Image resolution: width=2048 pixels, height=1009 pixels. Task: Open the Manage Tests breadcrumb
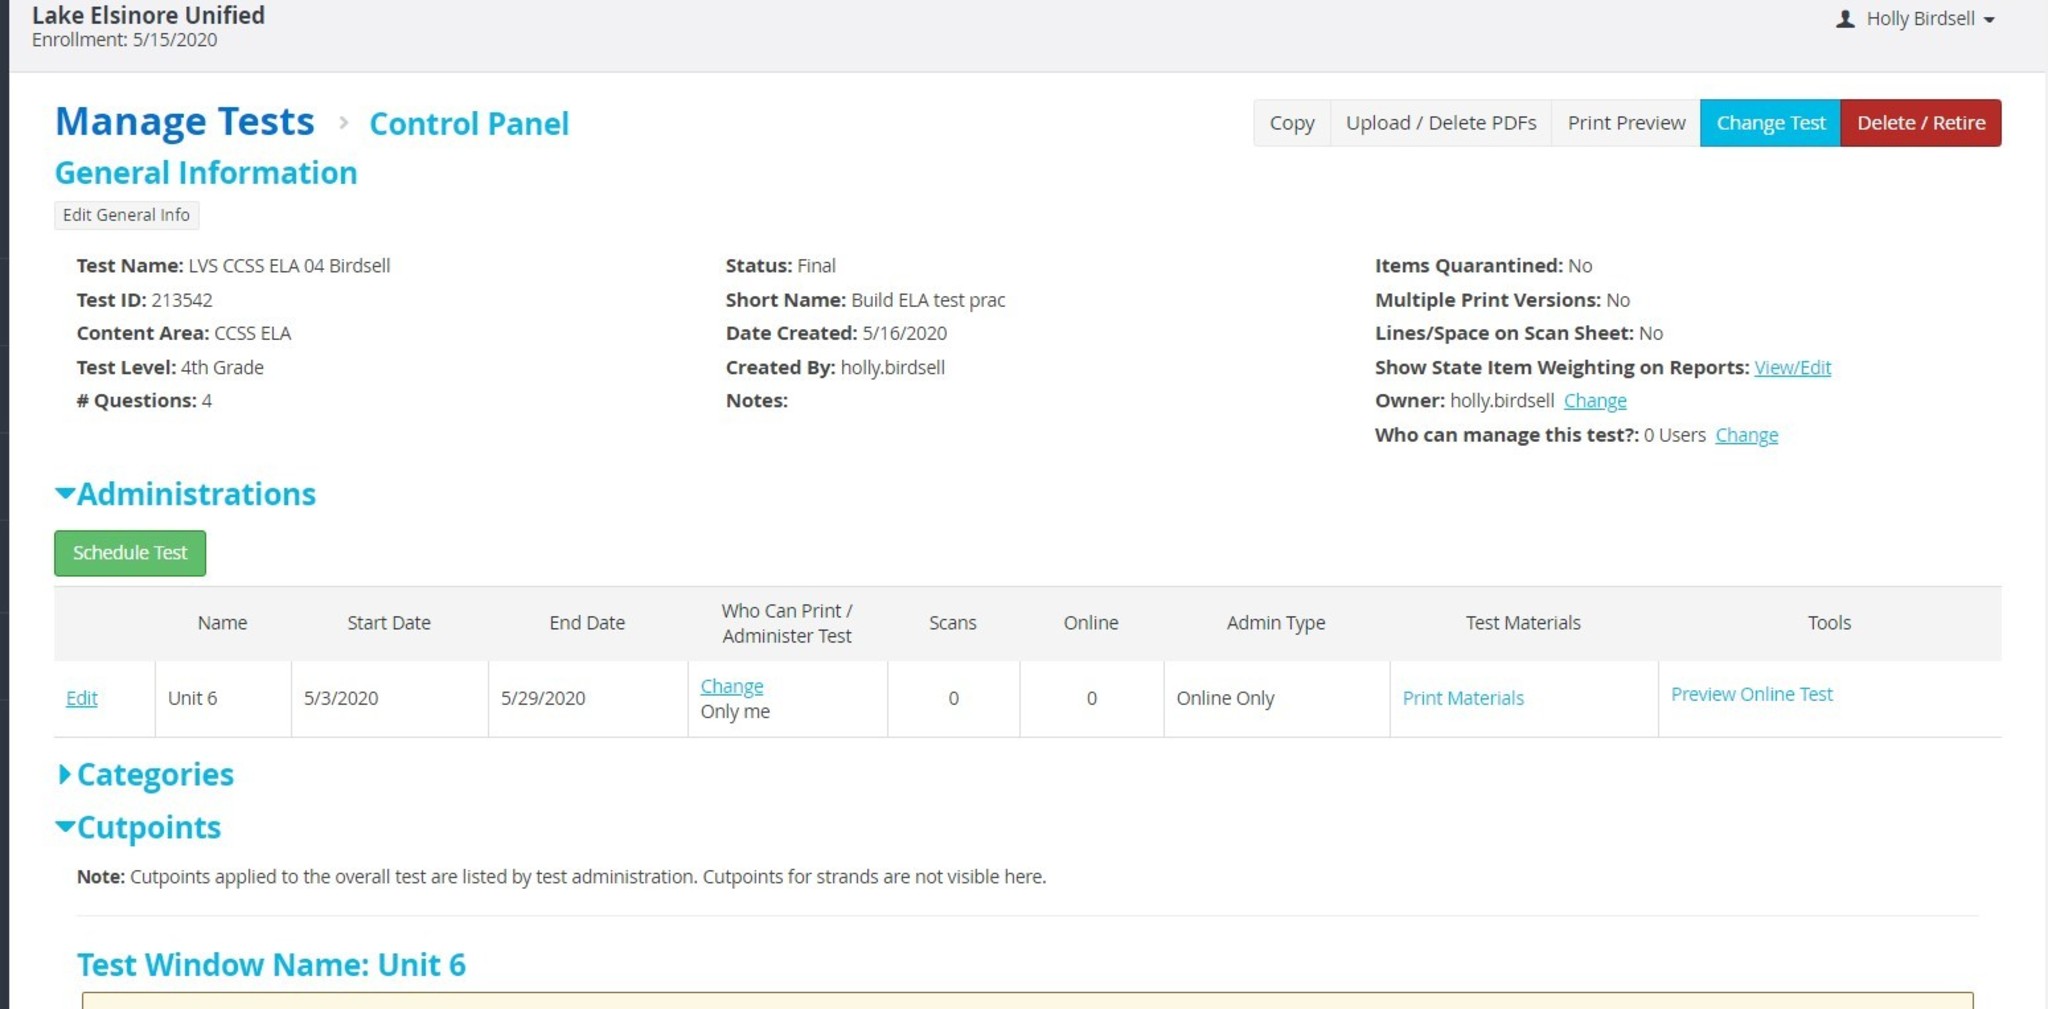click(185, 122)
